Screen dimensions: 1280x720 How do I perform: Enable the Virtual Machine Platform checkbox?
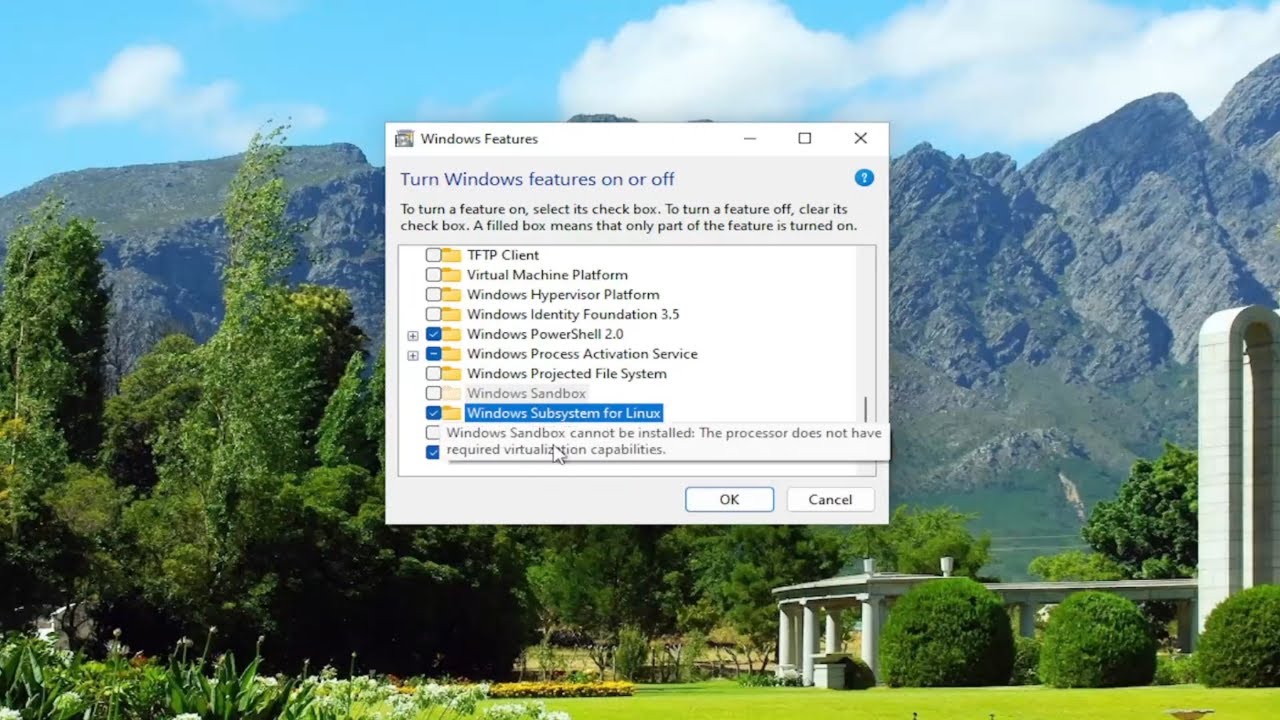433,275
